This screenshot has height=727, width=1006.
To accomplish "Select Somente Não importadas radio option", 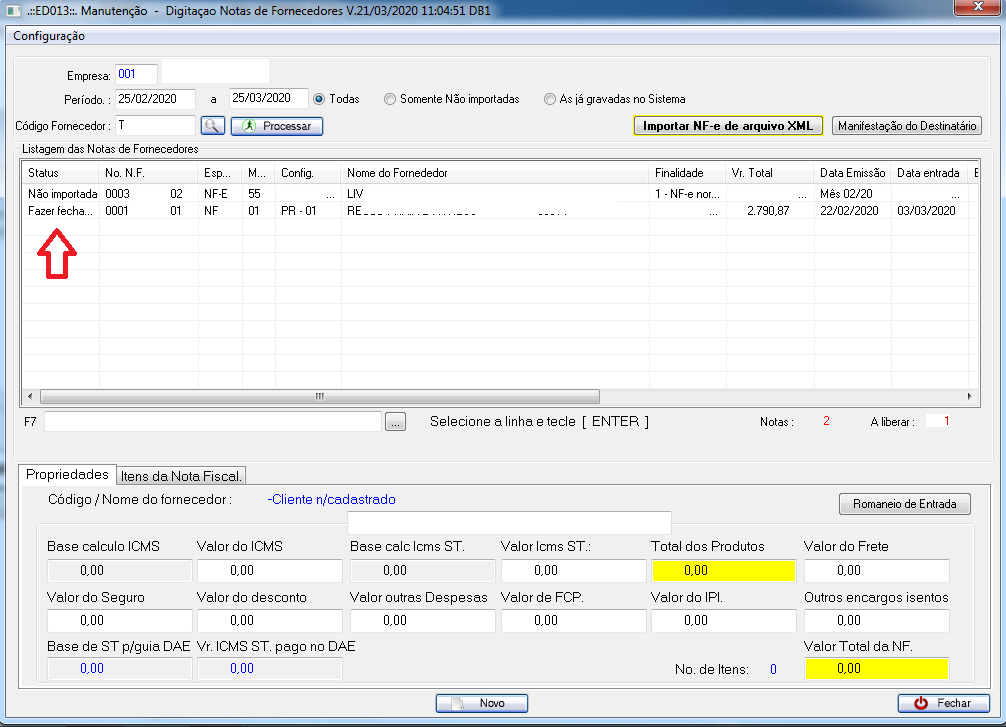I will 390,99.
